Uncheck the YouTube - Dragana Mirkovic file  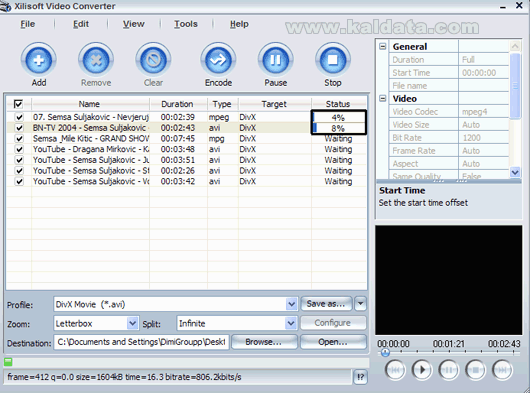point(19,149)
